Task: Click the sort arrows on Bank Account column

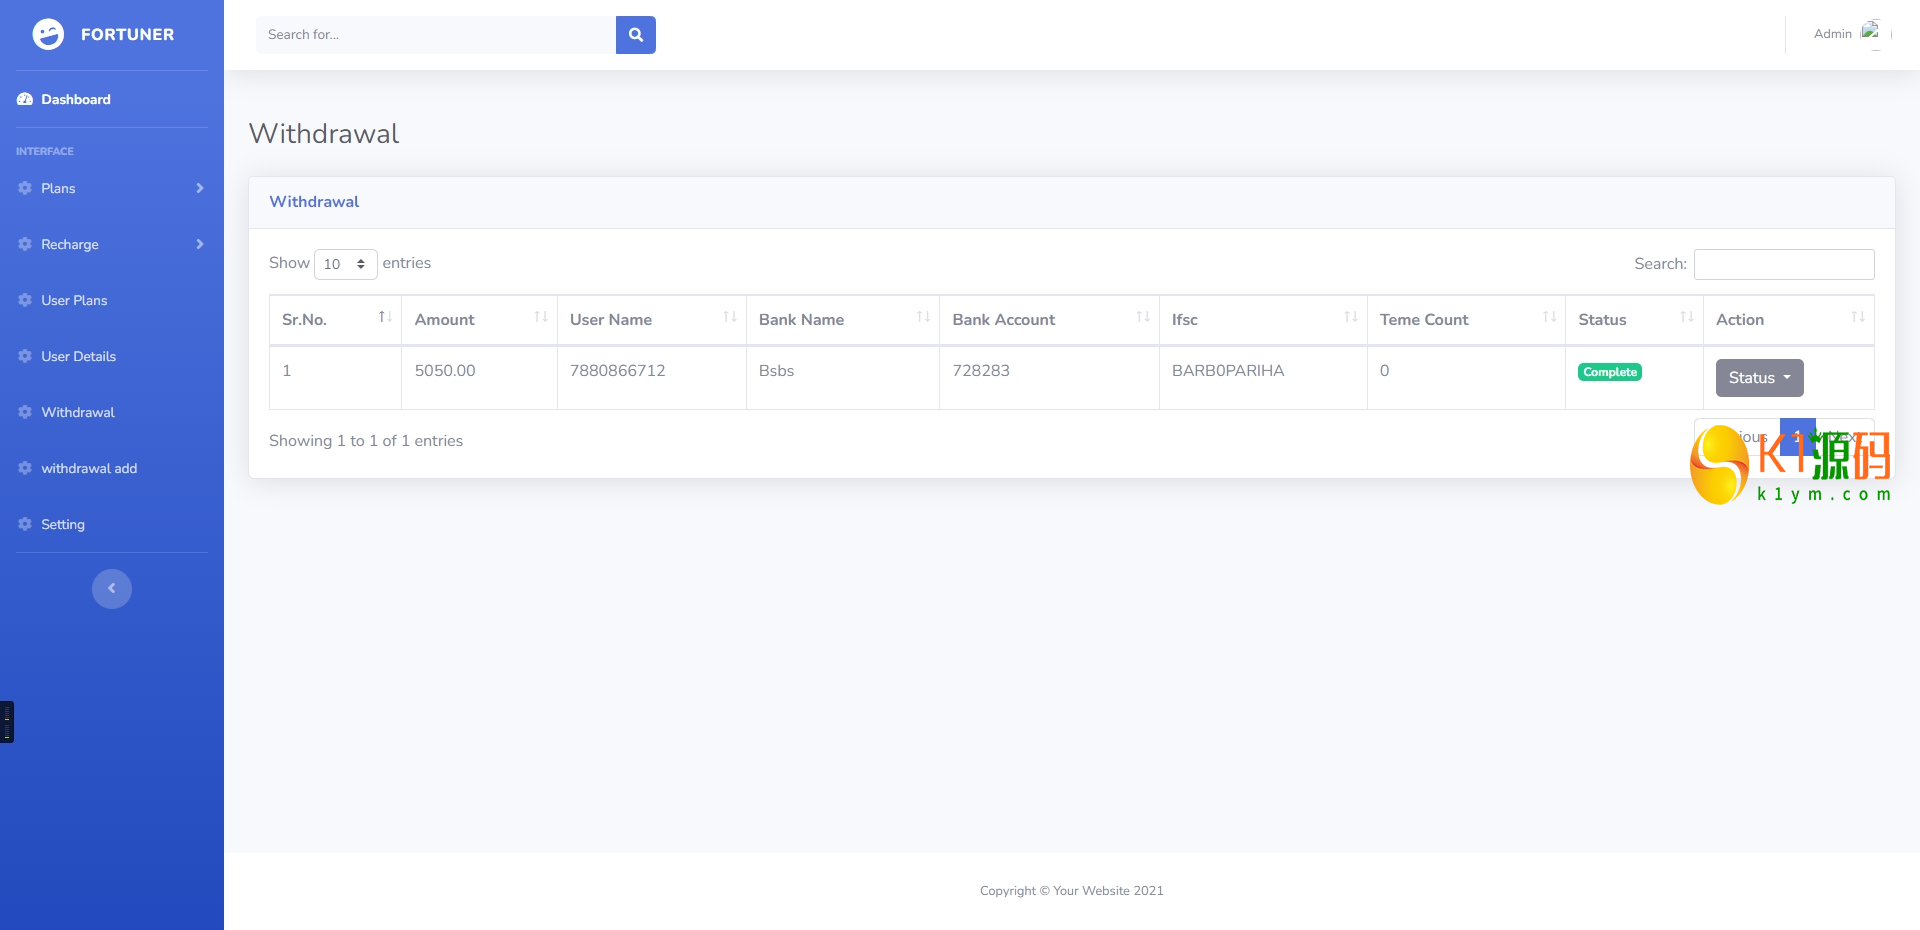Action: coord(1143,318)
